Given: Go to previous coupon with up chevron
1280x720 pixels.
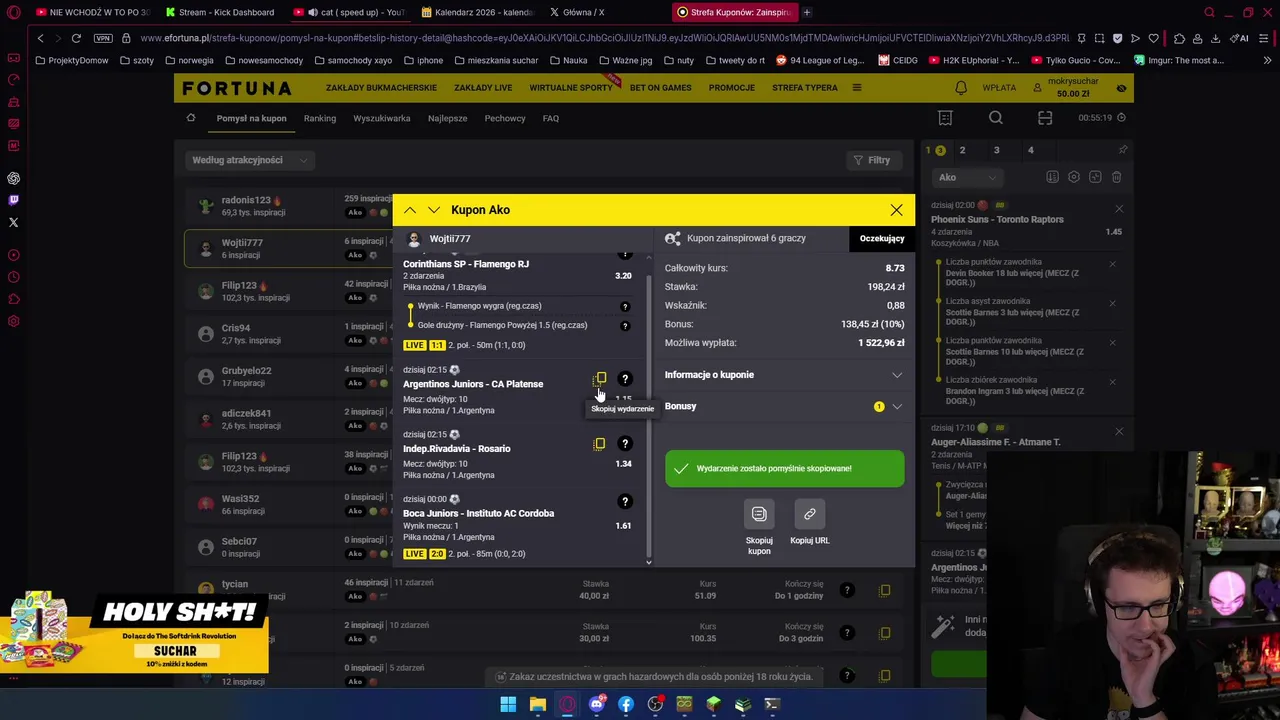Looking at the screenshot, I should (x=410, y=210).
